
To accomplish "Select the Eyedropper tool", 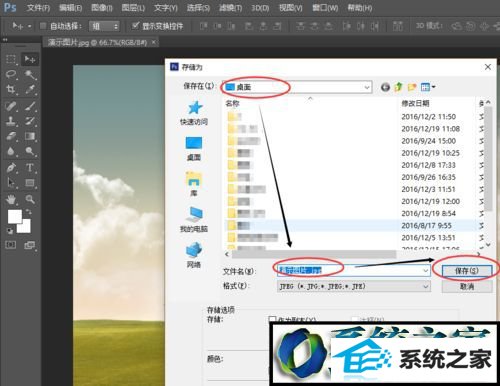I will click(30, 89).
